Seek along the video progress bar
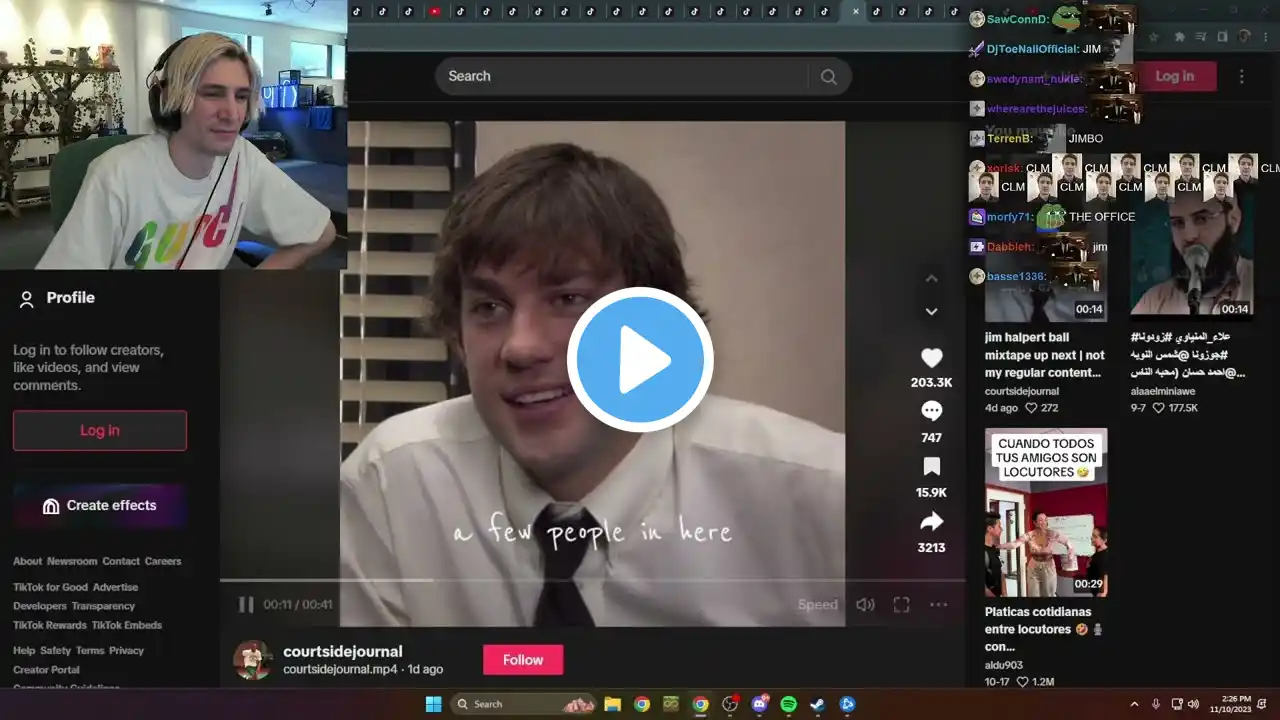 coord(593,580)
